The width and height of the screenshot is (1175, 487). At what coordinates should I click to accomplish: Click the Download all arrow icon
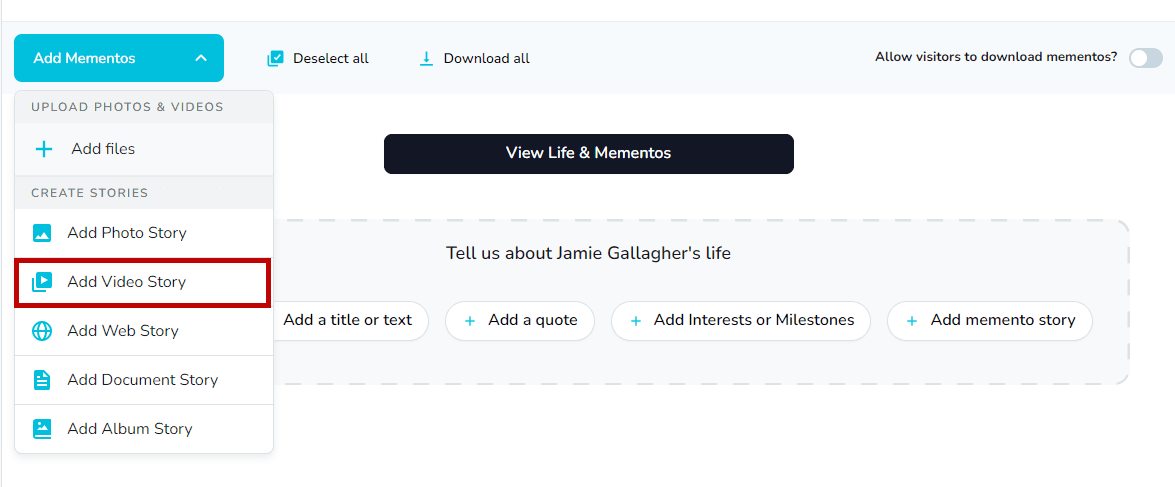pos(426,58)
